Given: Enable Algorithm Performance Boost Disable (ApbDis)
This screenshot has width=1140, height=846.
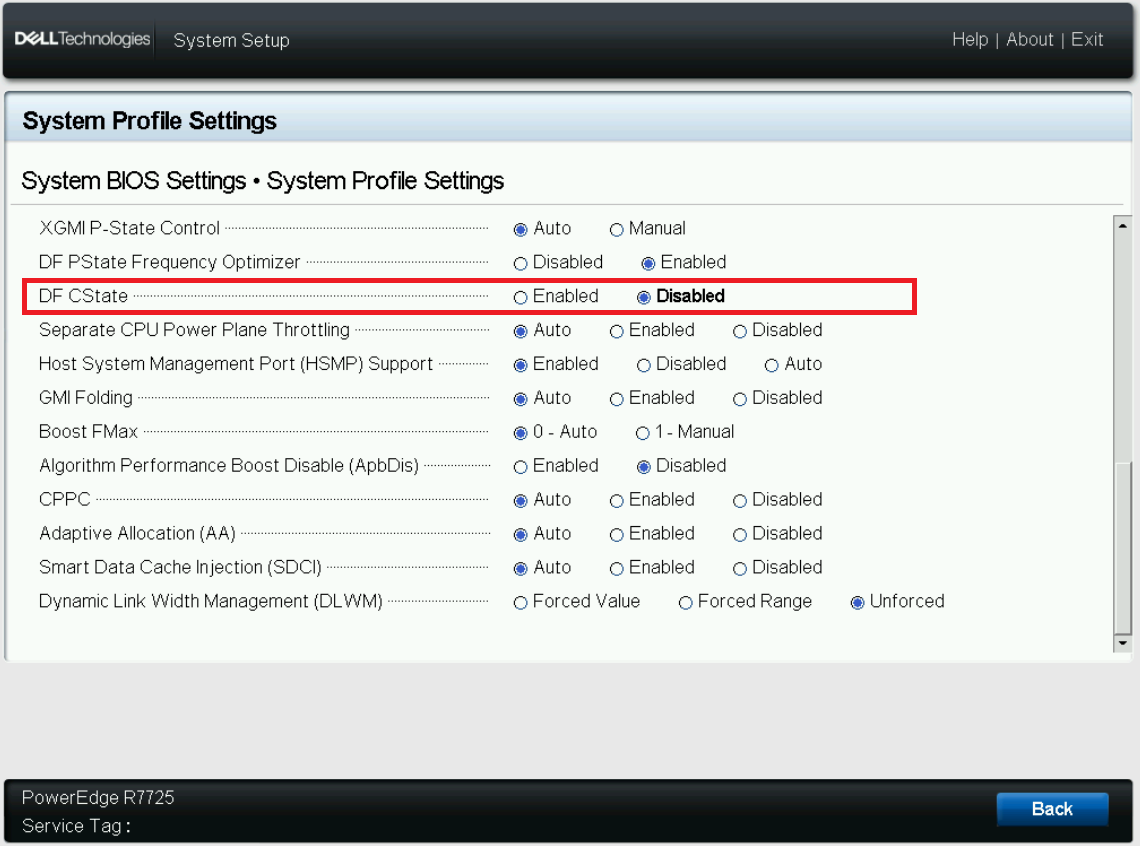Looking at the screenshot, I should (521, 466).
